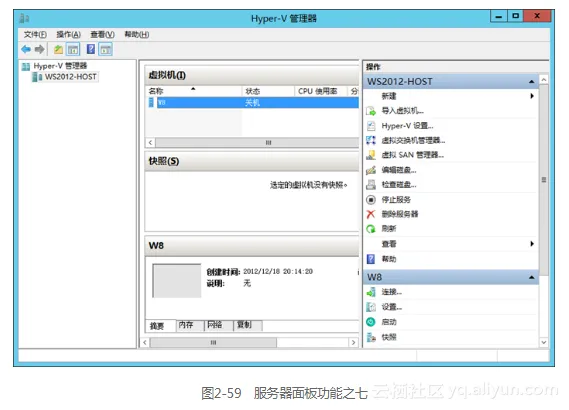The image size is (569, 410).
Task: Click left arrow of VM list scrollbar
Action: 151,143
